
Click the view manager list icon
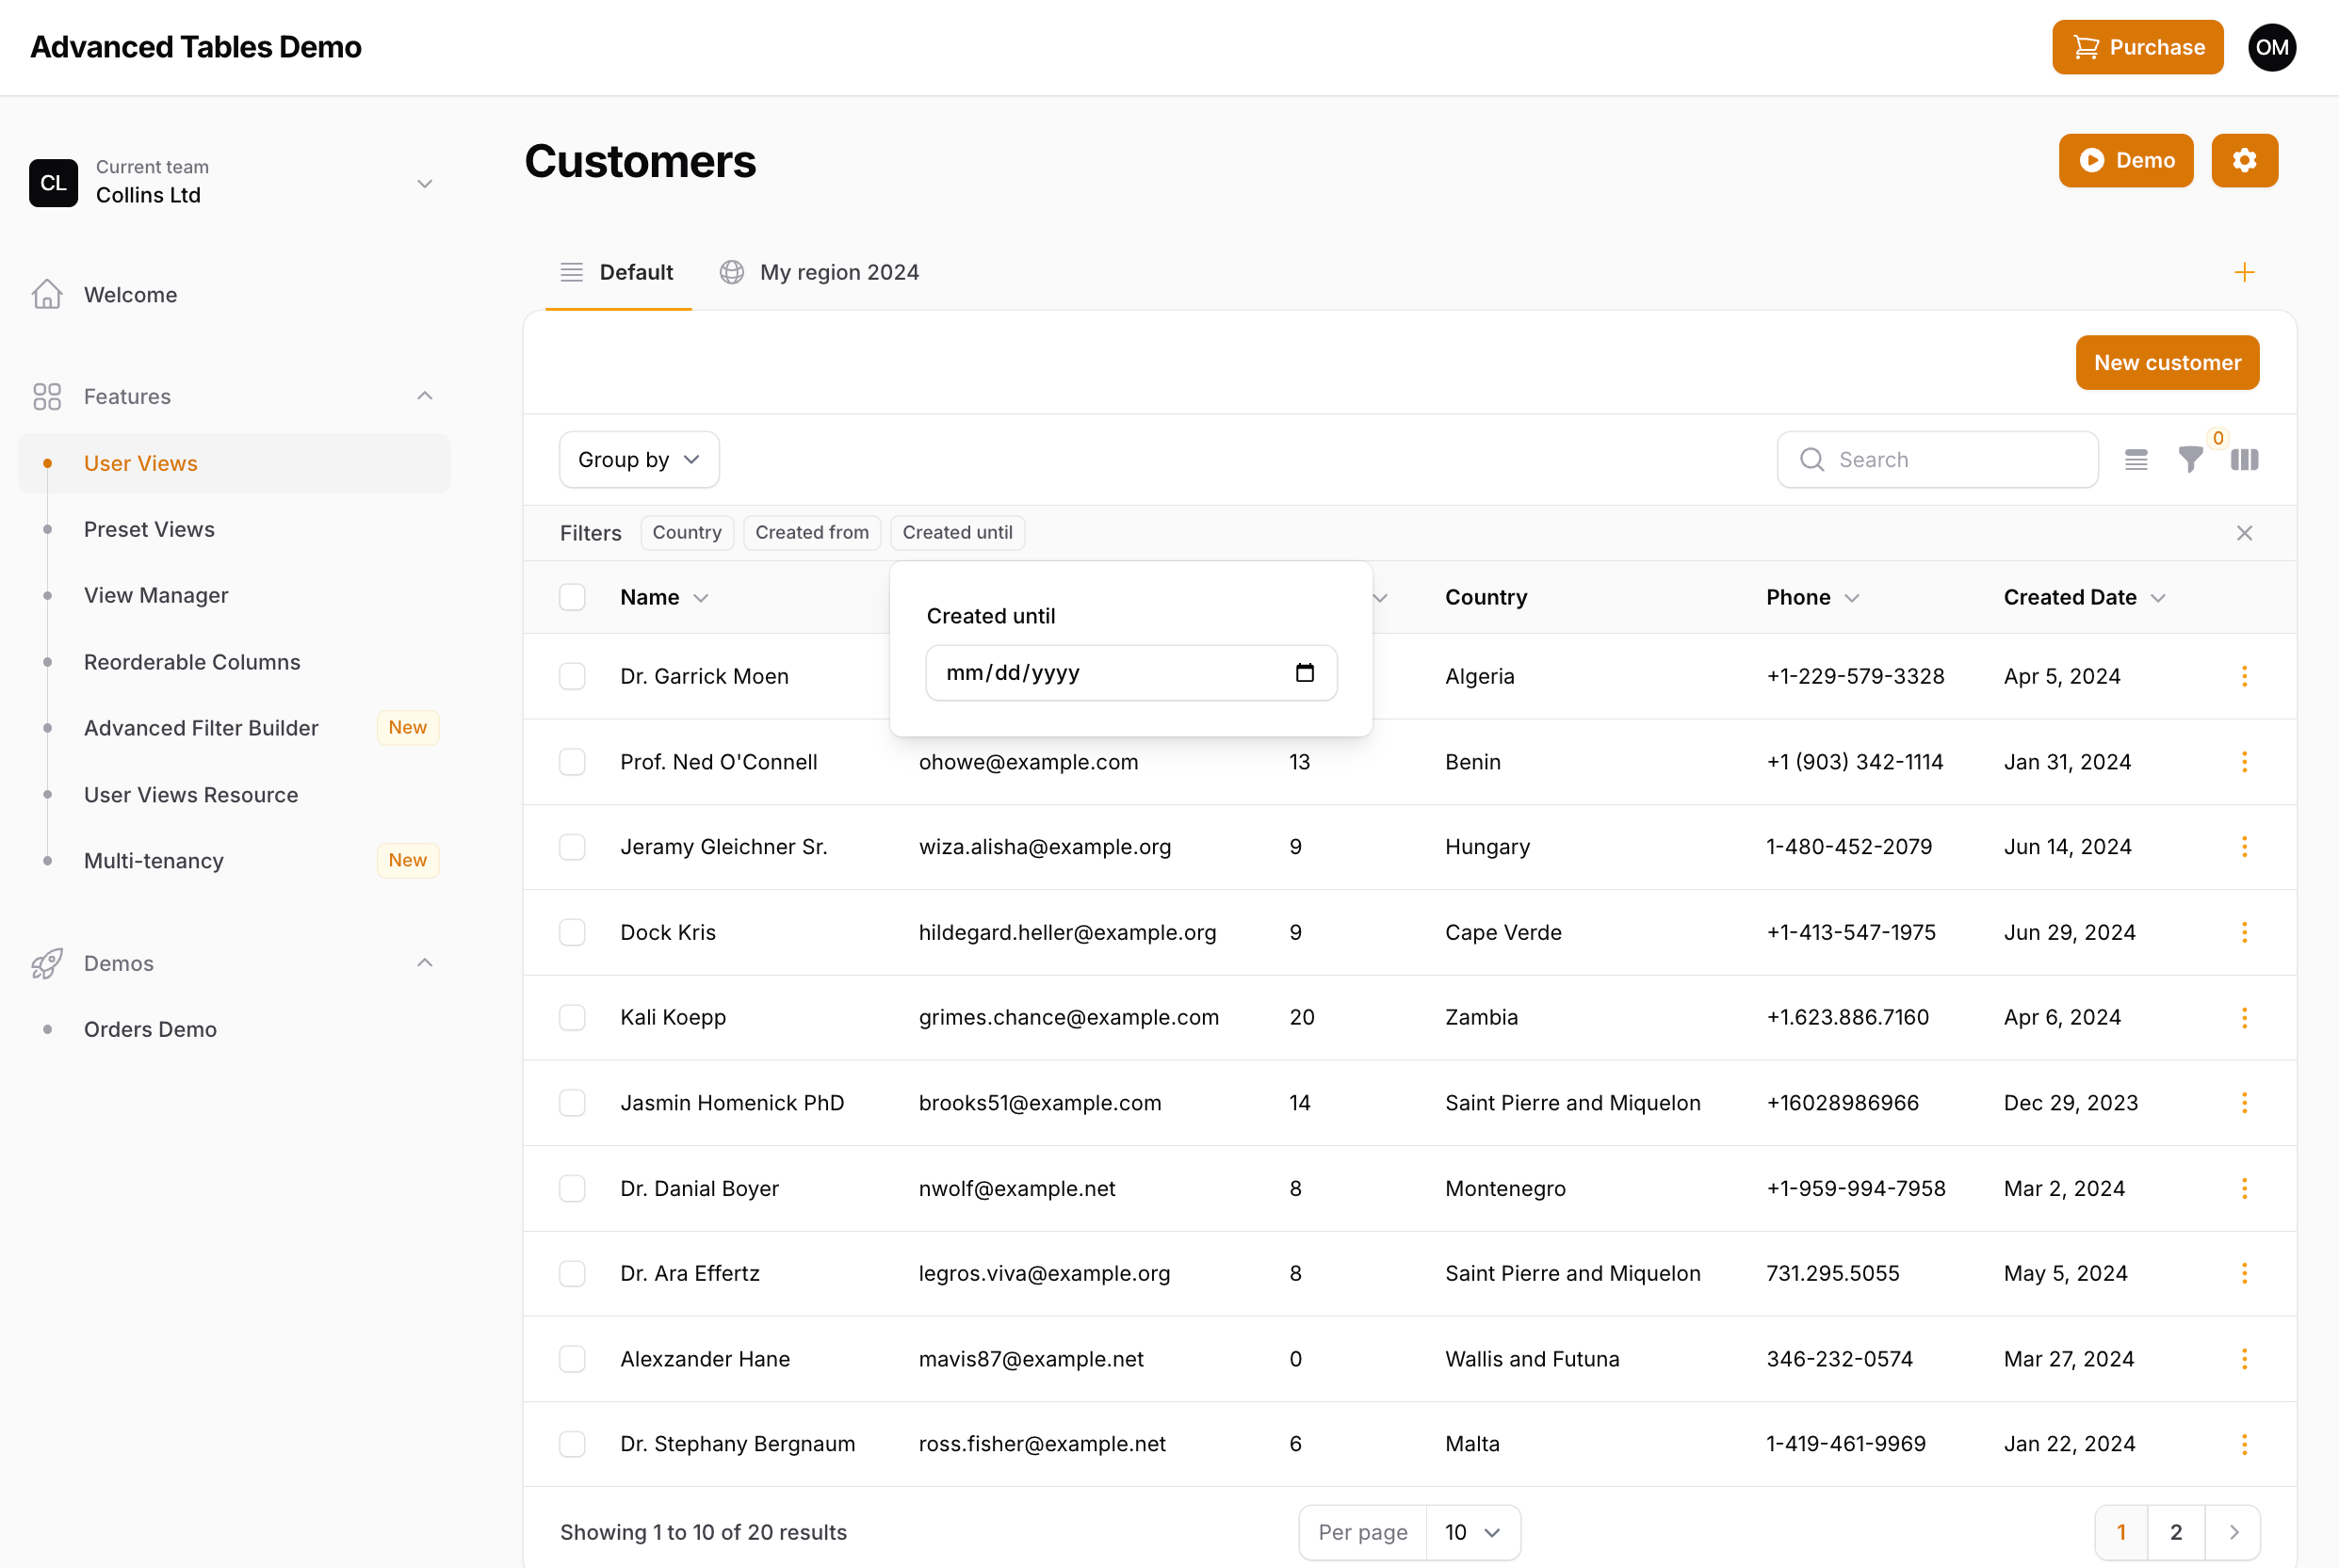point(2135,460)
